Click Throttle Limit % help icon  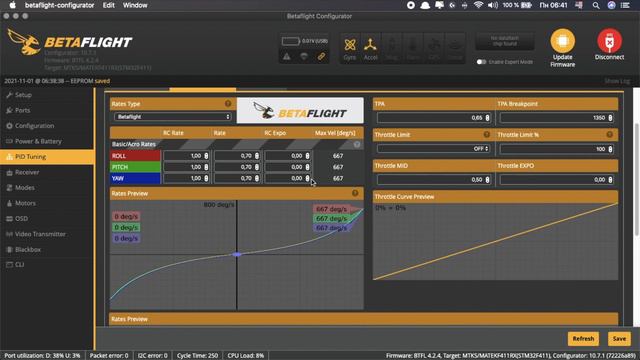(x=609, y=134)
